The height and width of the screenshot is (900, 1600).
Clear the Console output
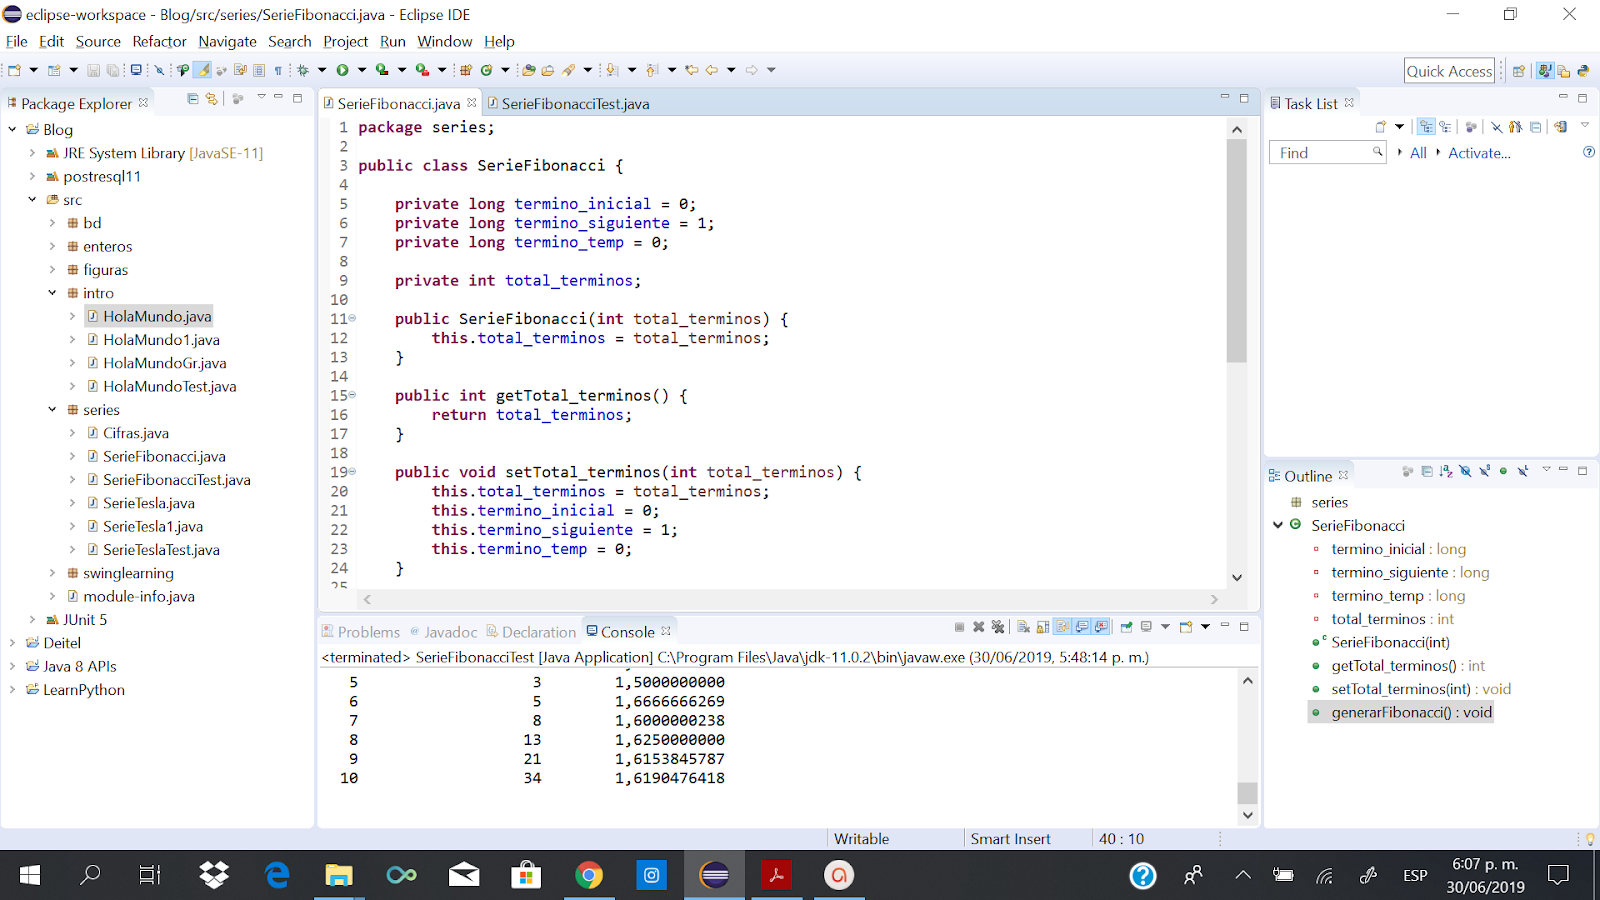pyautogui.click(x=1022, y=627)
